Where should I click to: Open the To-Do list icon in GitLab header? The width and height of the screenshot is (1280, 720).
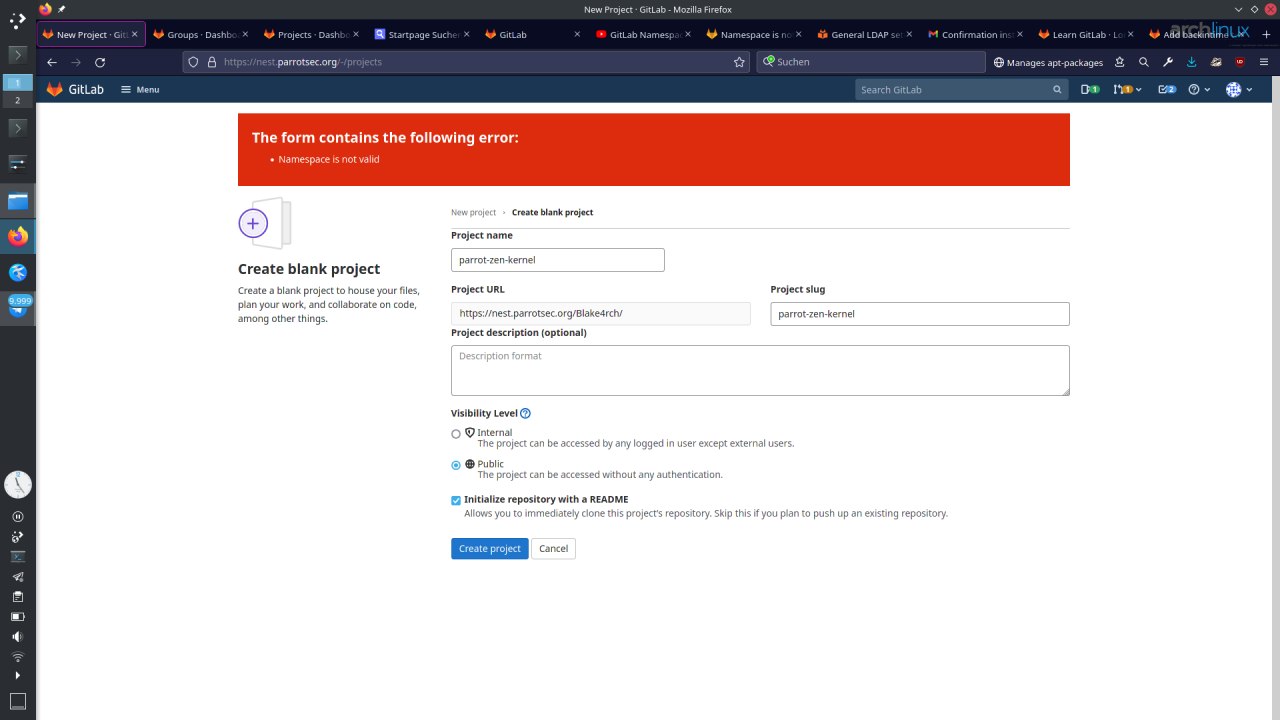point(1167,90)
